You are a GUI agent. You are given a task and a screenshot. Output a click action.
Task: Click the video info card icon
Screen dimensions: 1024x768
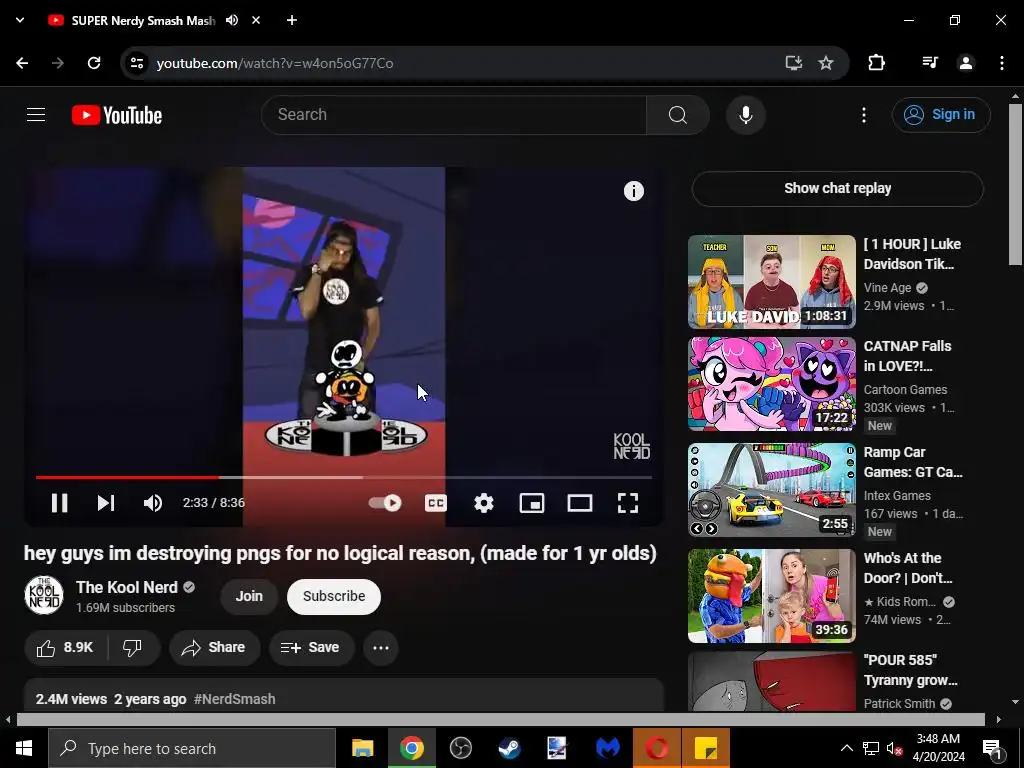[x=633, y=191]
